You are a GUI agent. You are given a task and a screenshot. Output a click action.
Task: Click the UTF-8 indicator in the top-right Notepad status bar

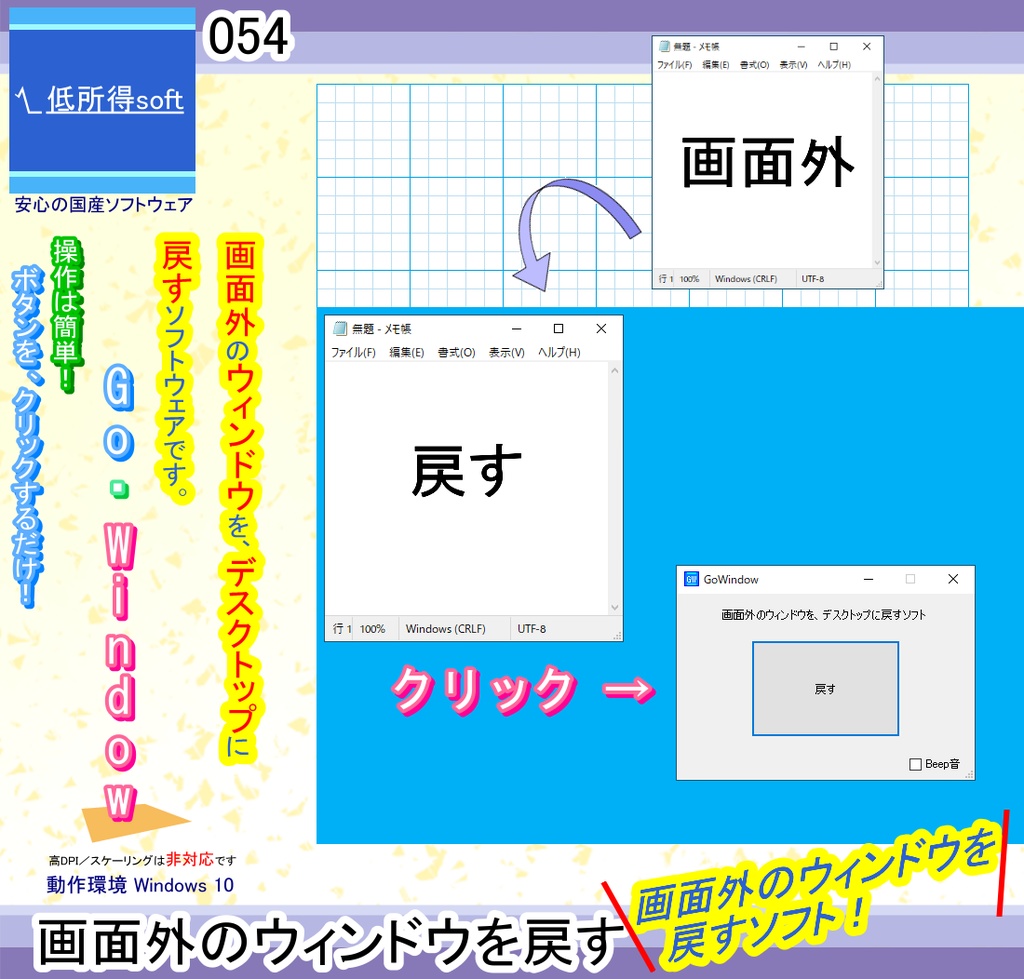pos(814,279)
